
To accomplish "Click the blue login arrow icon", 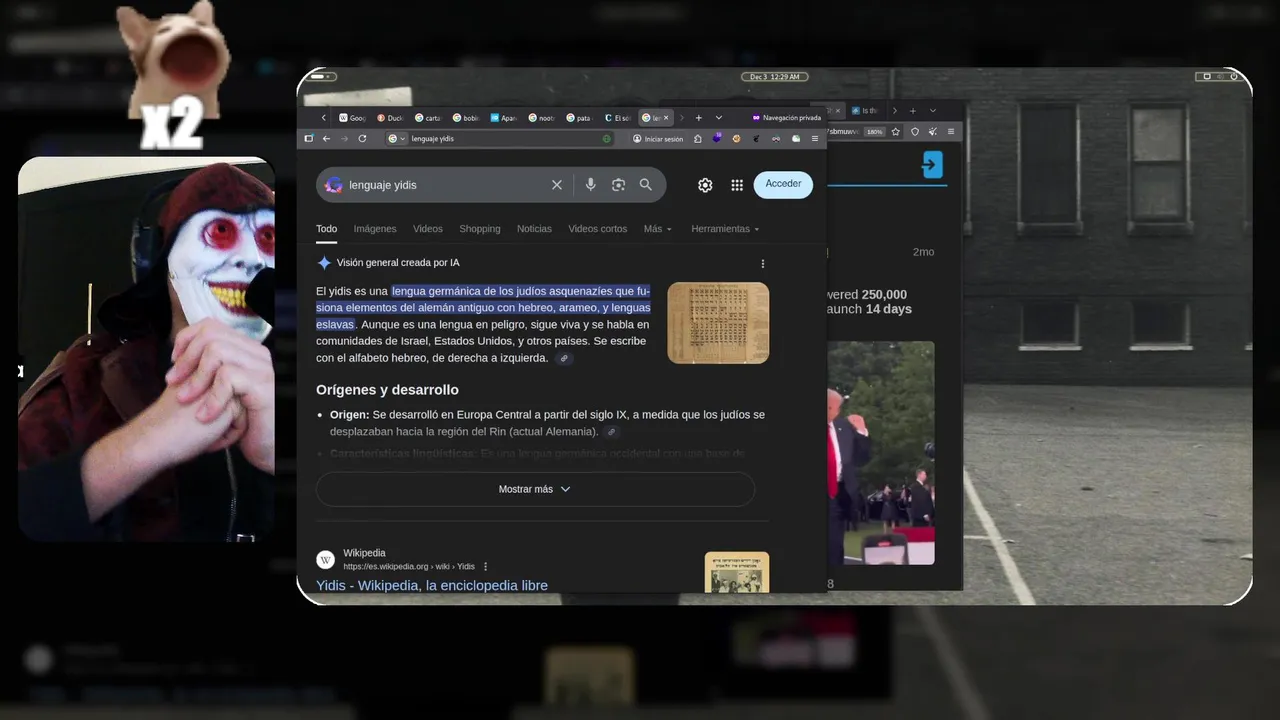I will [x=932, y=165].
